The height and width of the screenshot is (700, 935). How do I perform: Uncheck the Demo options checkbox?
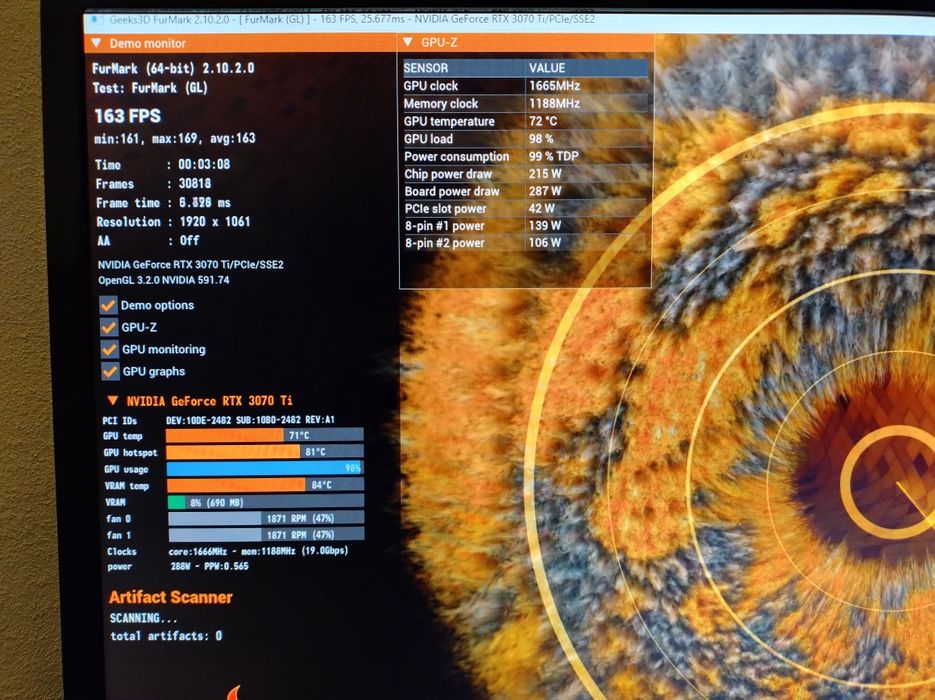click(108, 305)
